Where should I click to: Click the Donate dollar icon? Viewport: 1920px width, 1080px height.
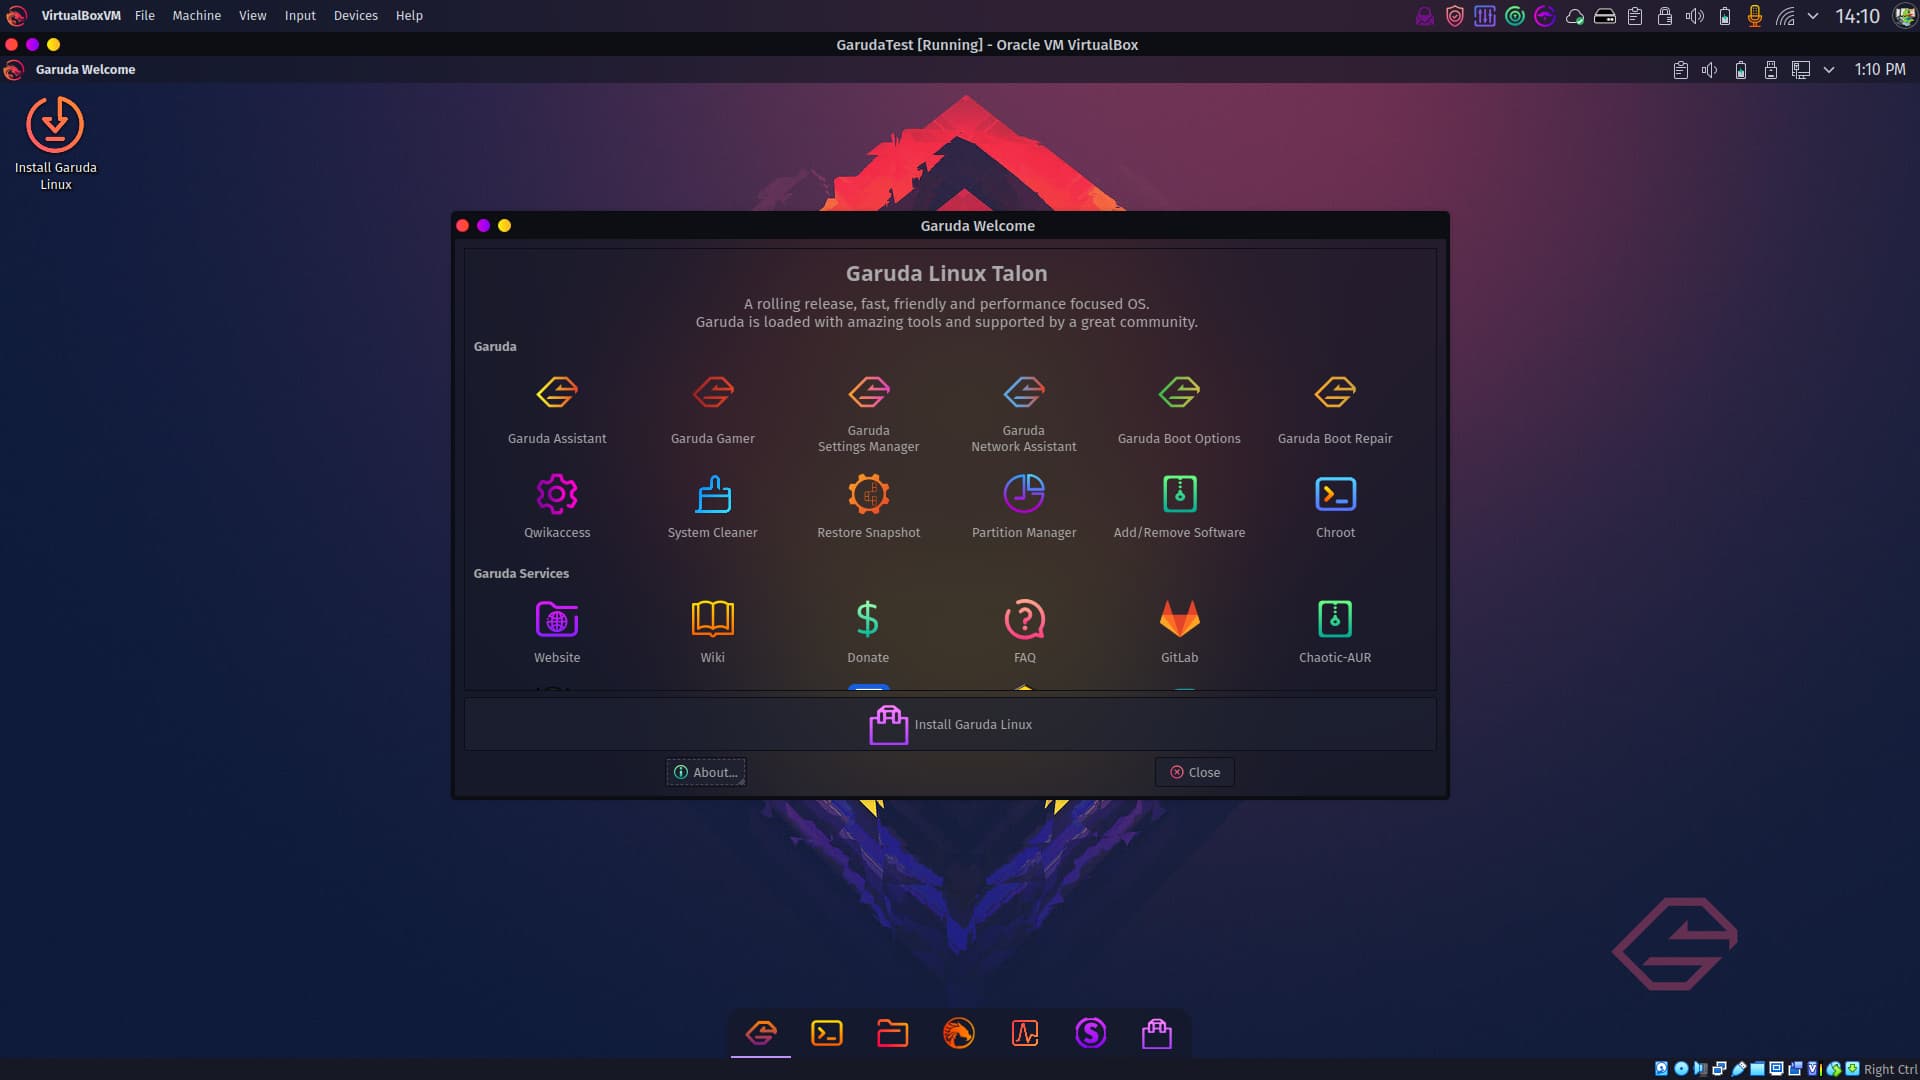tap(868, 620)
